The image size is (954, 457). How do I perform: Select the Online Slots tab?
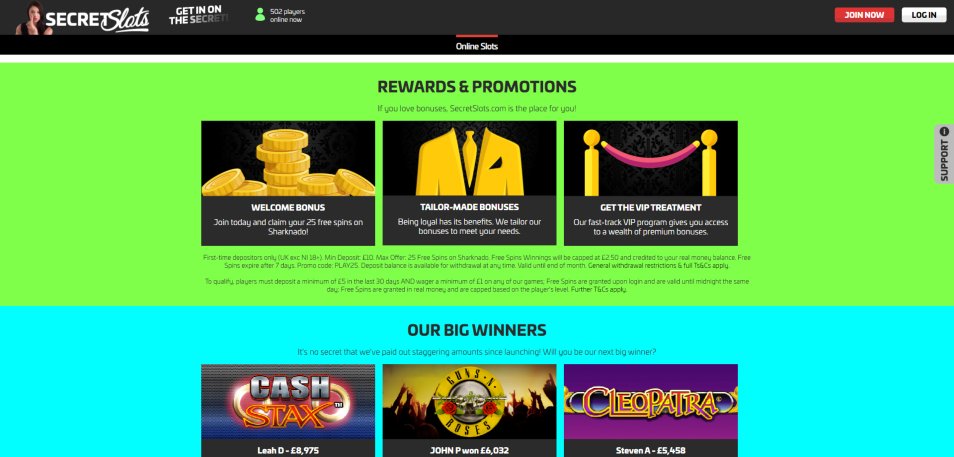pos(477,46)
